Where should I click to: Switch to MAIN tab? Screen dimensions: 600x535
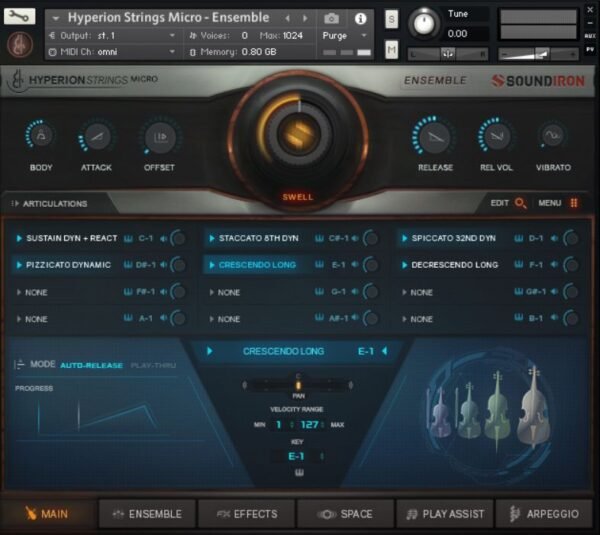47,514
